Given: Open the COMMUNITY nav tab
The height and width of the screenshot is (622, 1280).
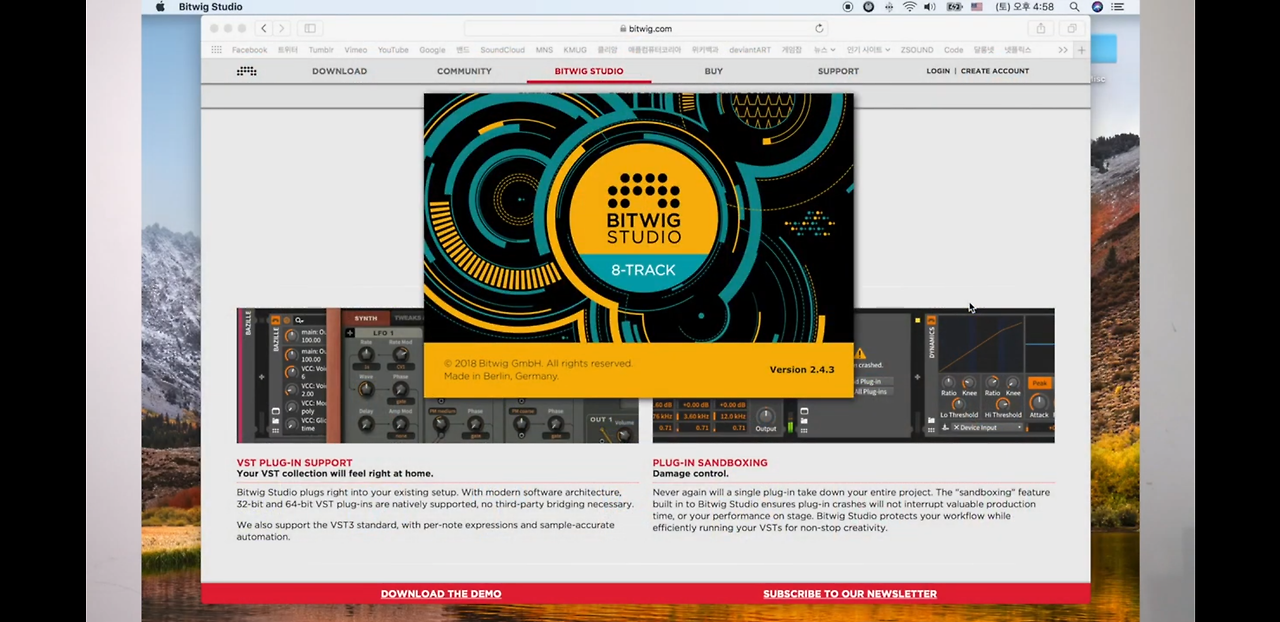Looking at the screenshot, I should [464, 71].
